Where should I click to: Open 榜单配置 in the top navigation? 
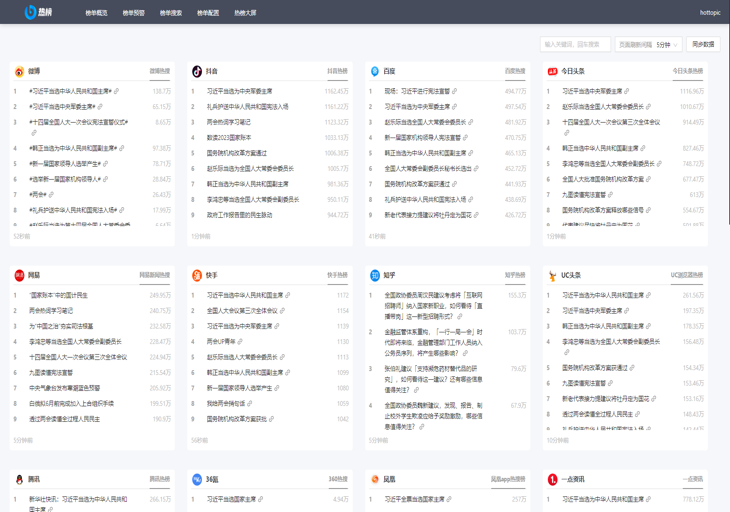tap(208, 13)
